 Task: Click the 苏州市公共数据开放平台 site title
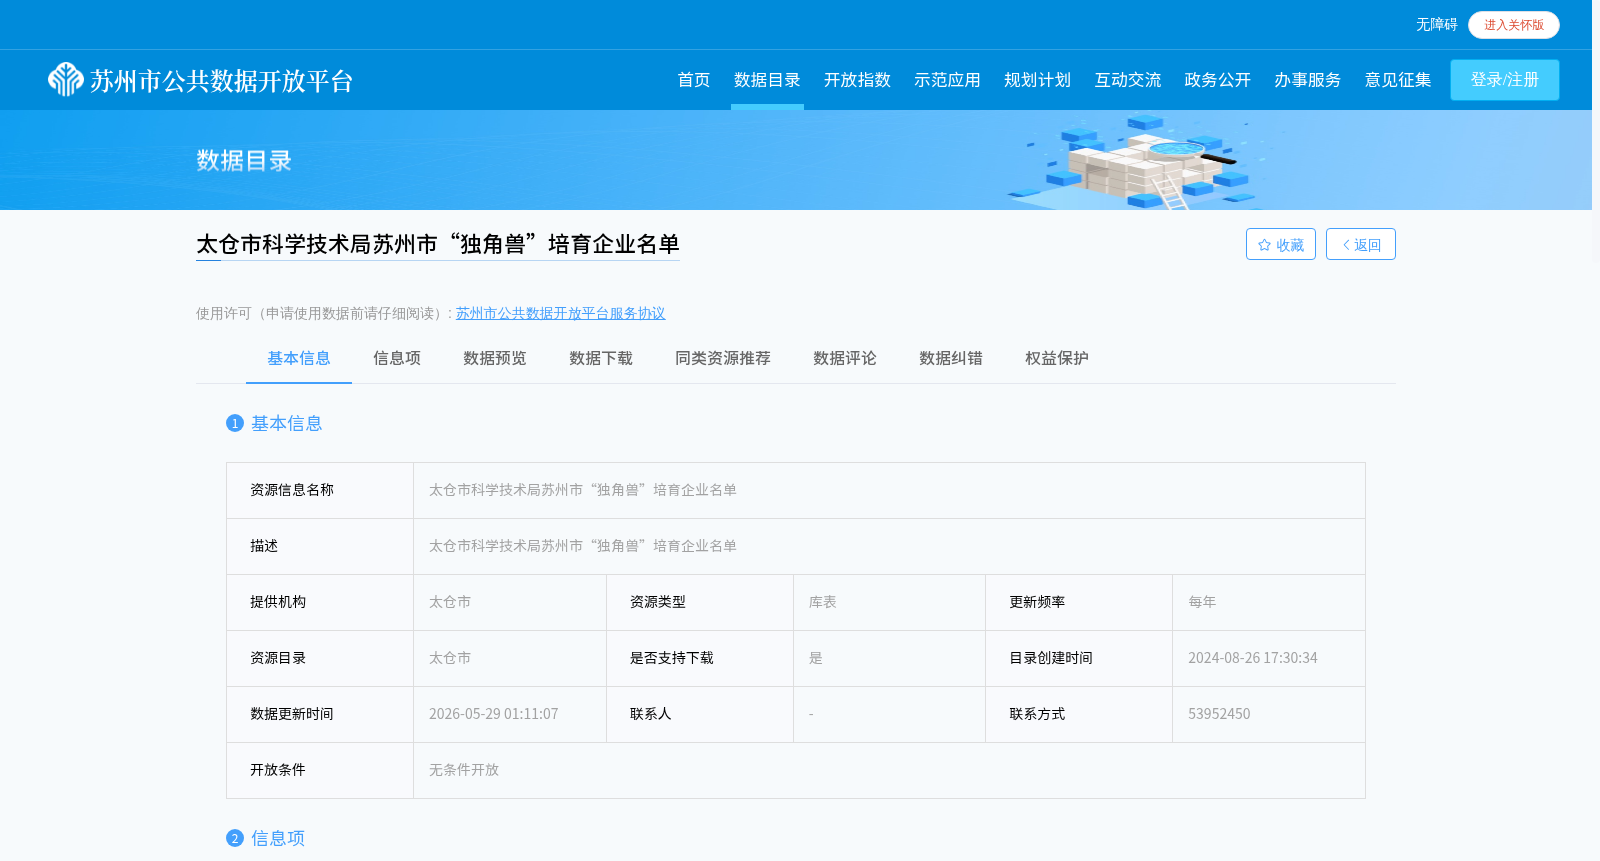(222, 81)
